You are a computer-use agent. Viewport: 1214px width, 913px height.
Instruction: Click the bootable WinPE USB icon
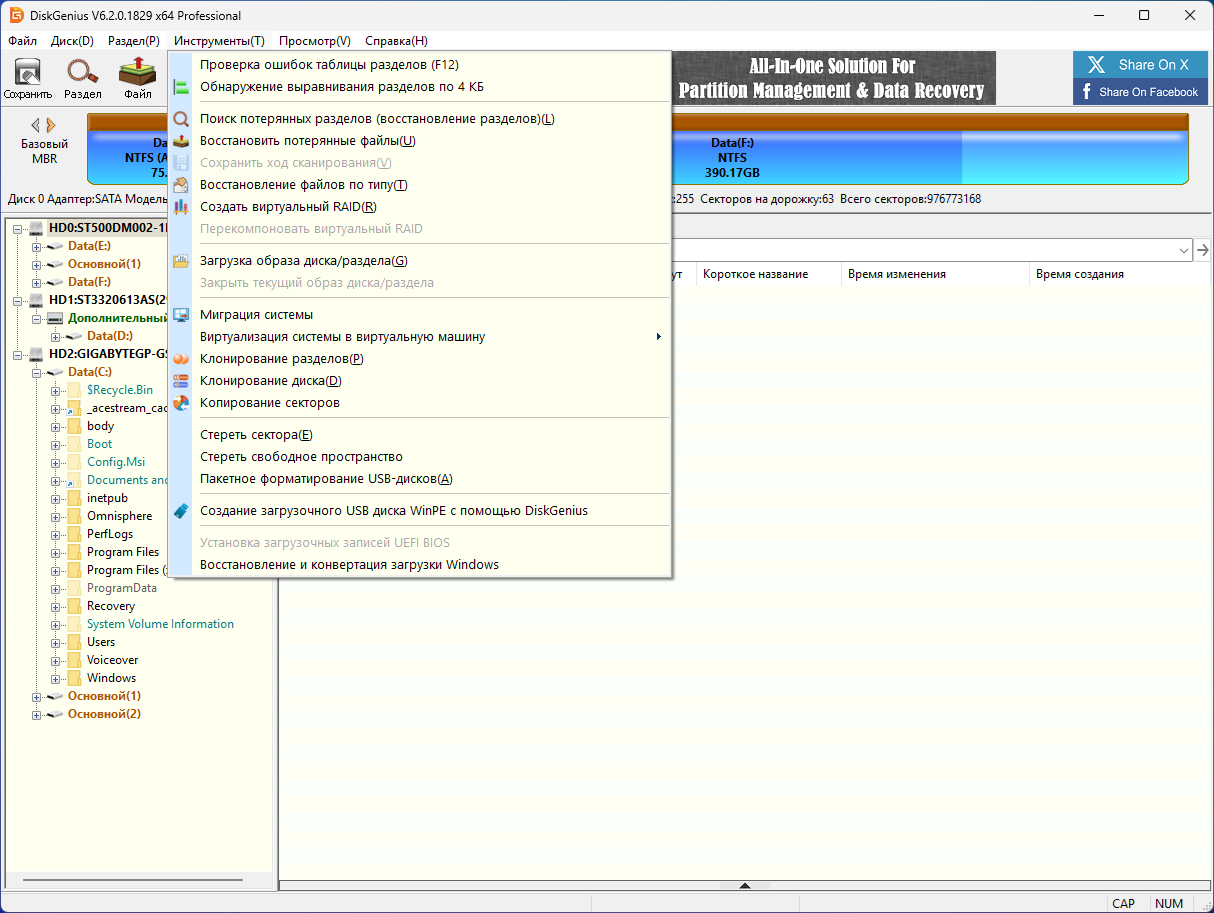click(181, 511)
